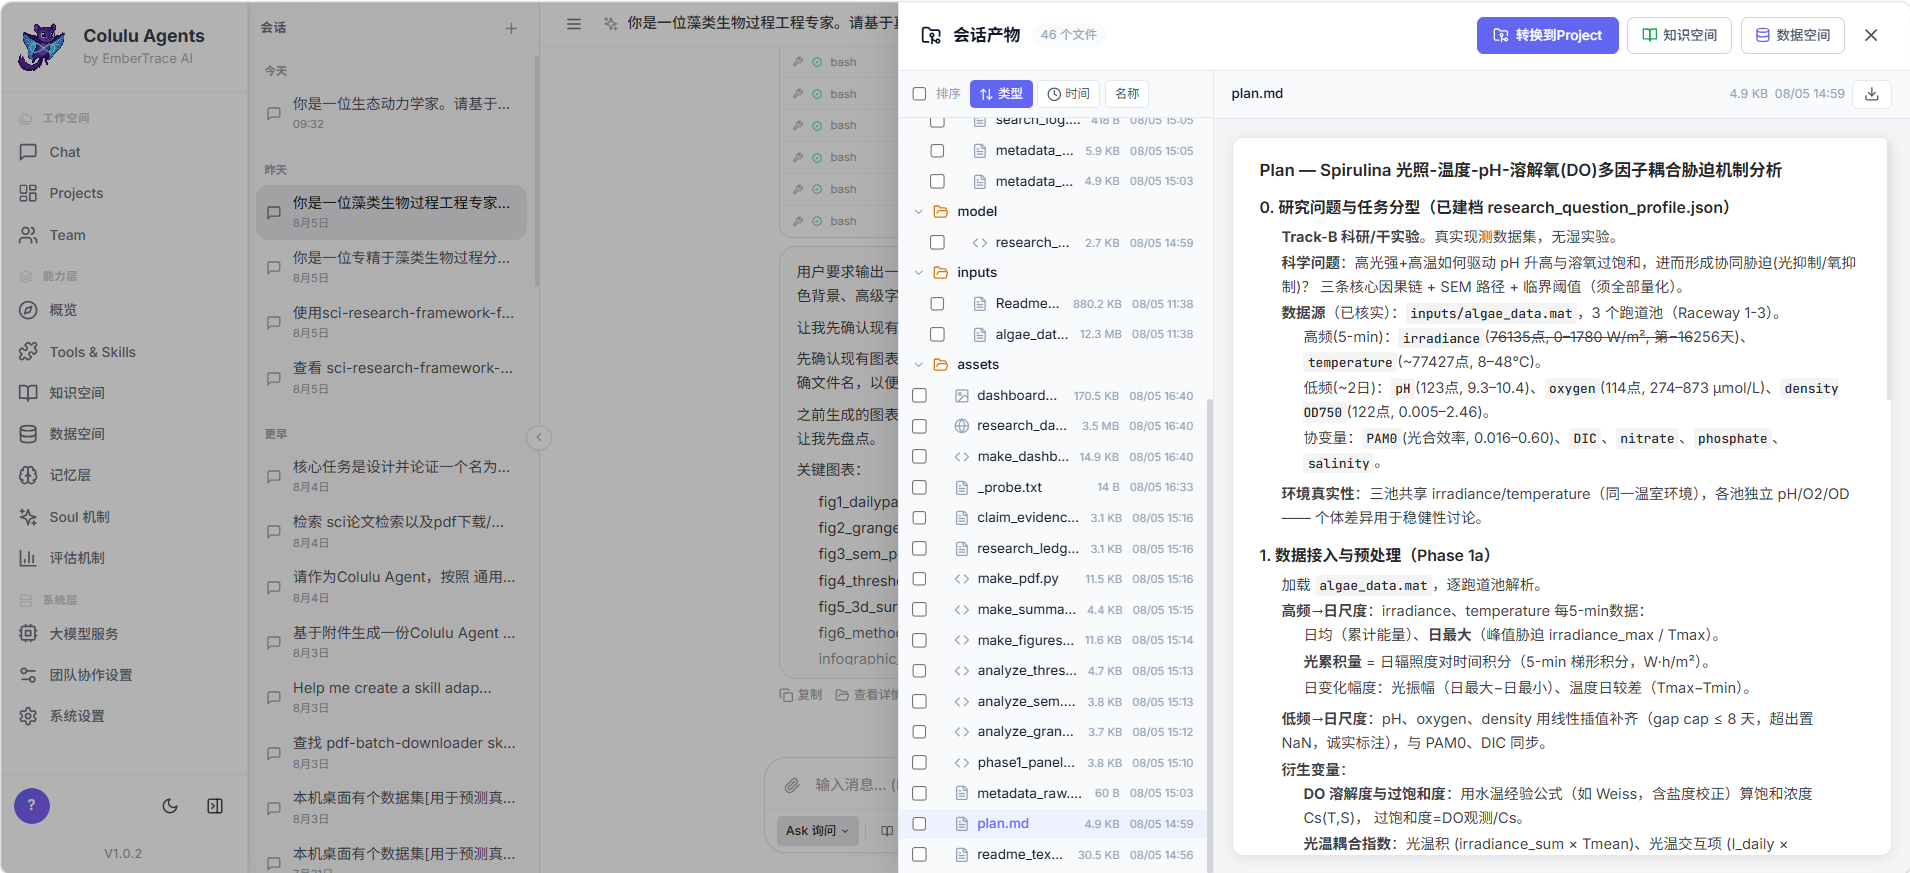This screenshot has height=873, width=1910.
Task: Open conversation 你是一位生态动力学家
Action: (392, 112)
